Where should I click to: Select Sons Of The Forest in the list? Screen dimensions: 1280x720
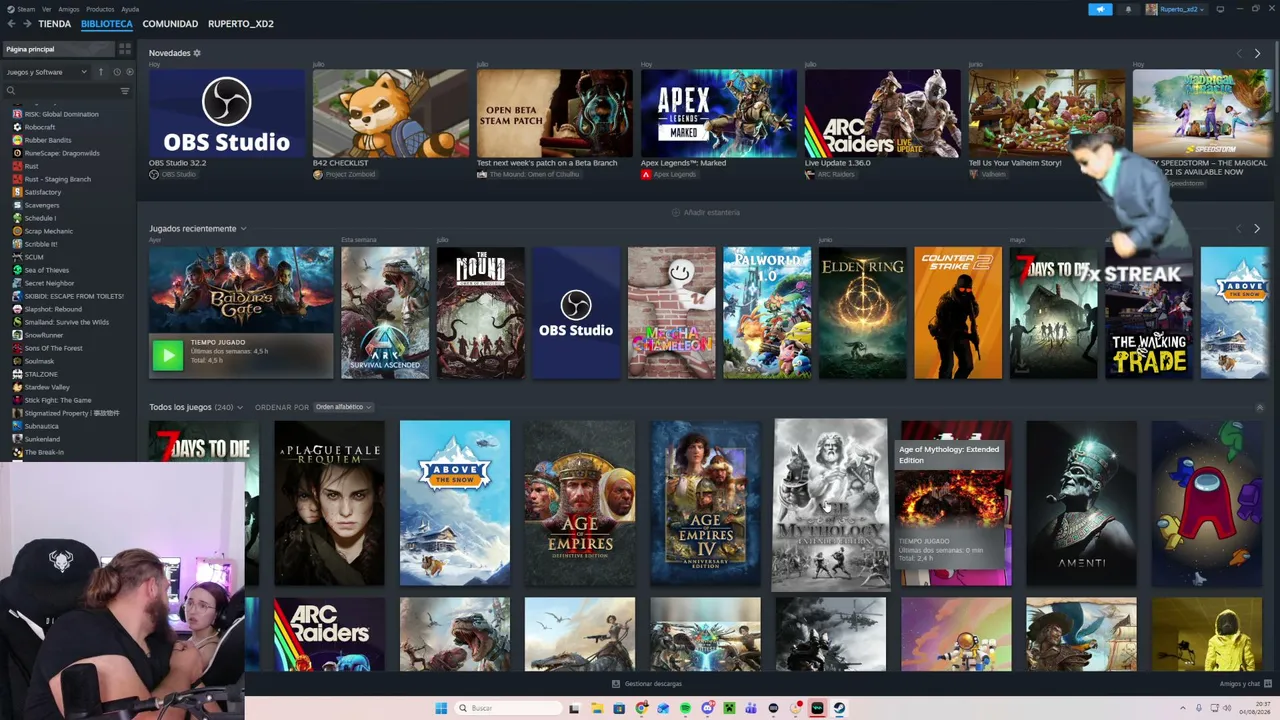[x=53, y=348]
